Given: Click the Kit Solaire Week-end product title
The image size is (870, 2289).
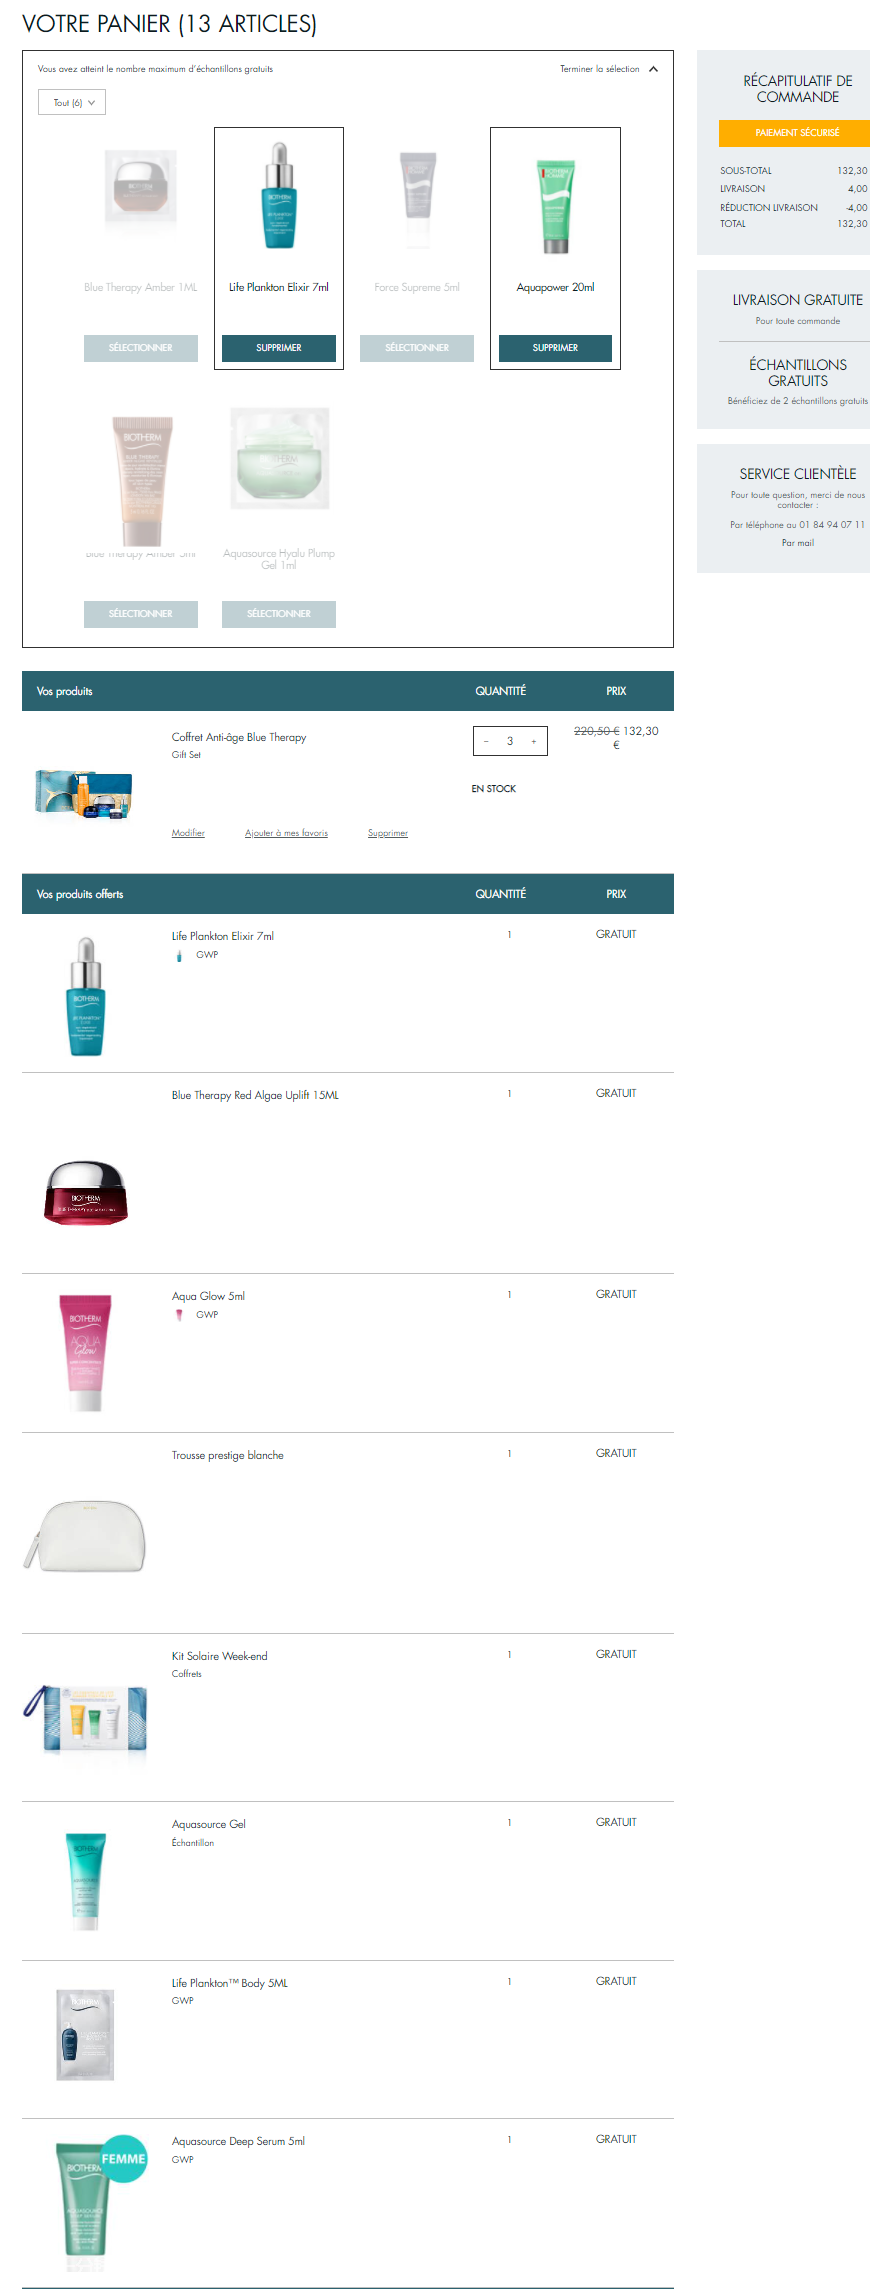Looking at the screenshot, I should pos(220,1656).
